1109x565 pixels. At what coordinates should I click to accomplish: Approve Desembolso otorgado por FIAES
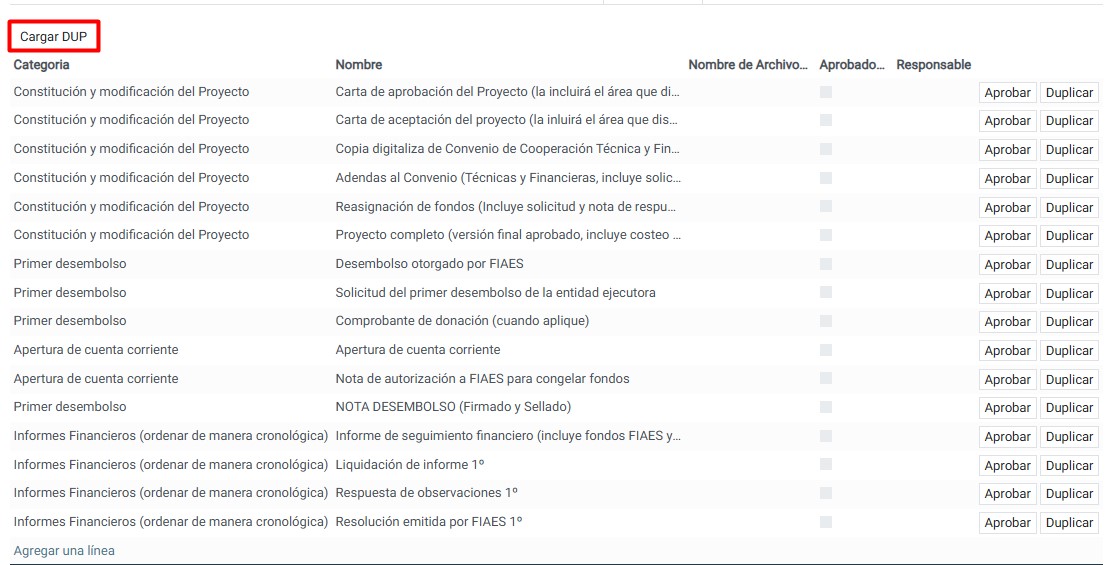pyautogui.click(x=1007, y=265)
